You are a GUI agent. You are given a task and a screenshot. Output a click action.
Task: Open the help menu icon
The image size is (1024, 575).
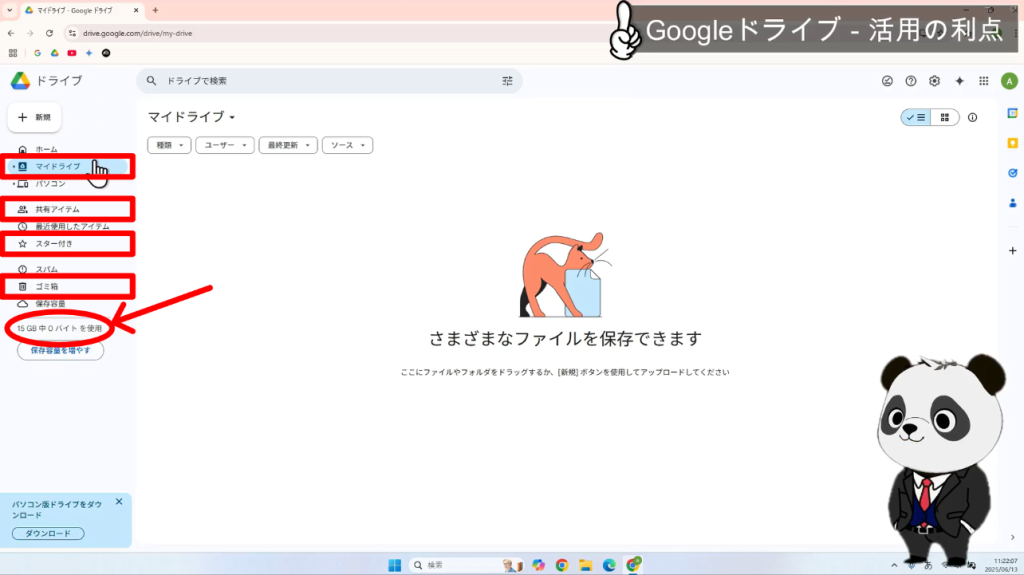tap(910, 81)
